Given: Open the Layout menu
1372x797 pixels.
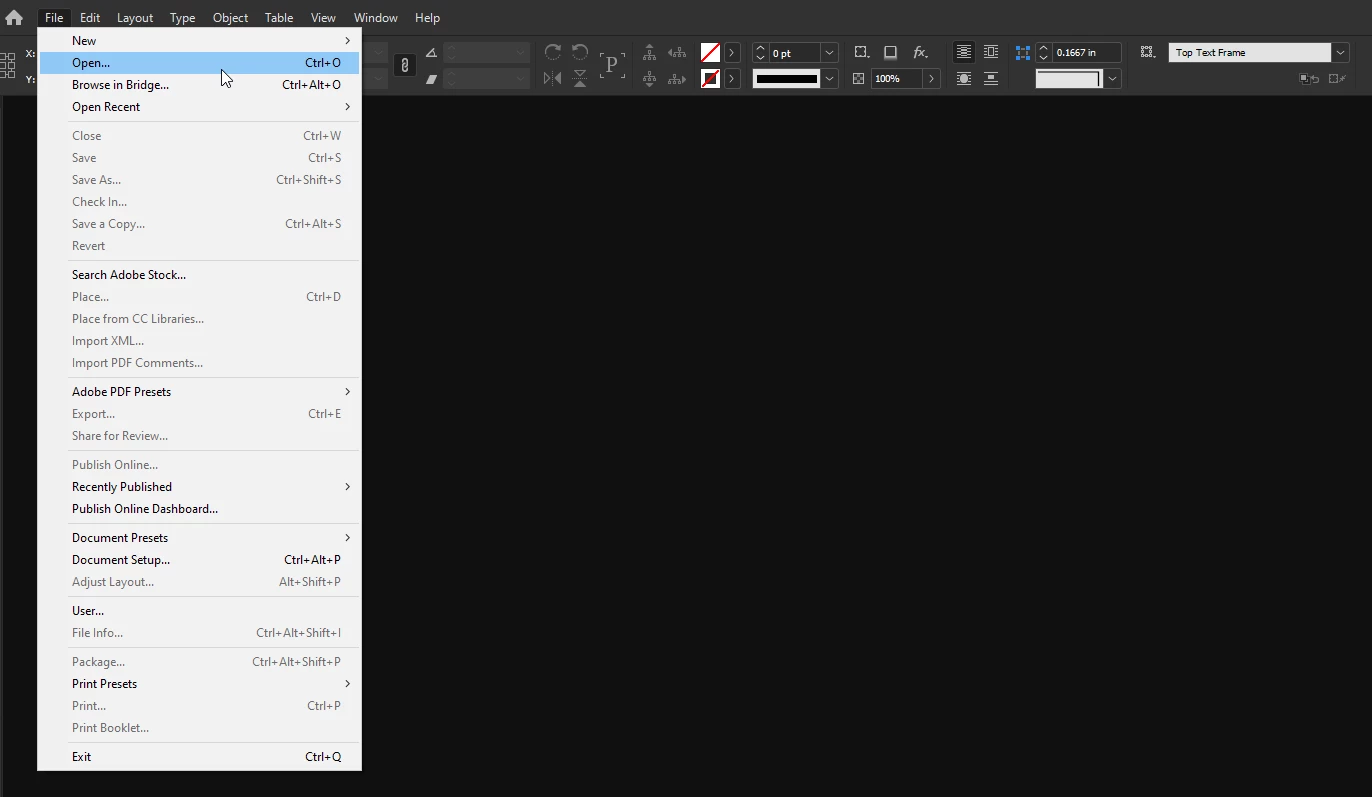Looking at the screenshot, I should tap(135, 17).
